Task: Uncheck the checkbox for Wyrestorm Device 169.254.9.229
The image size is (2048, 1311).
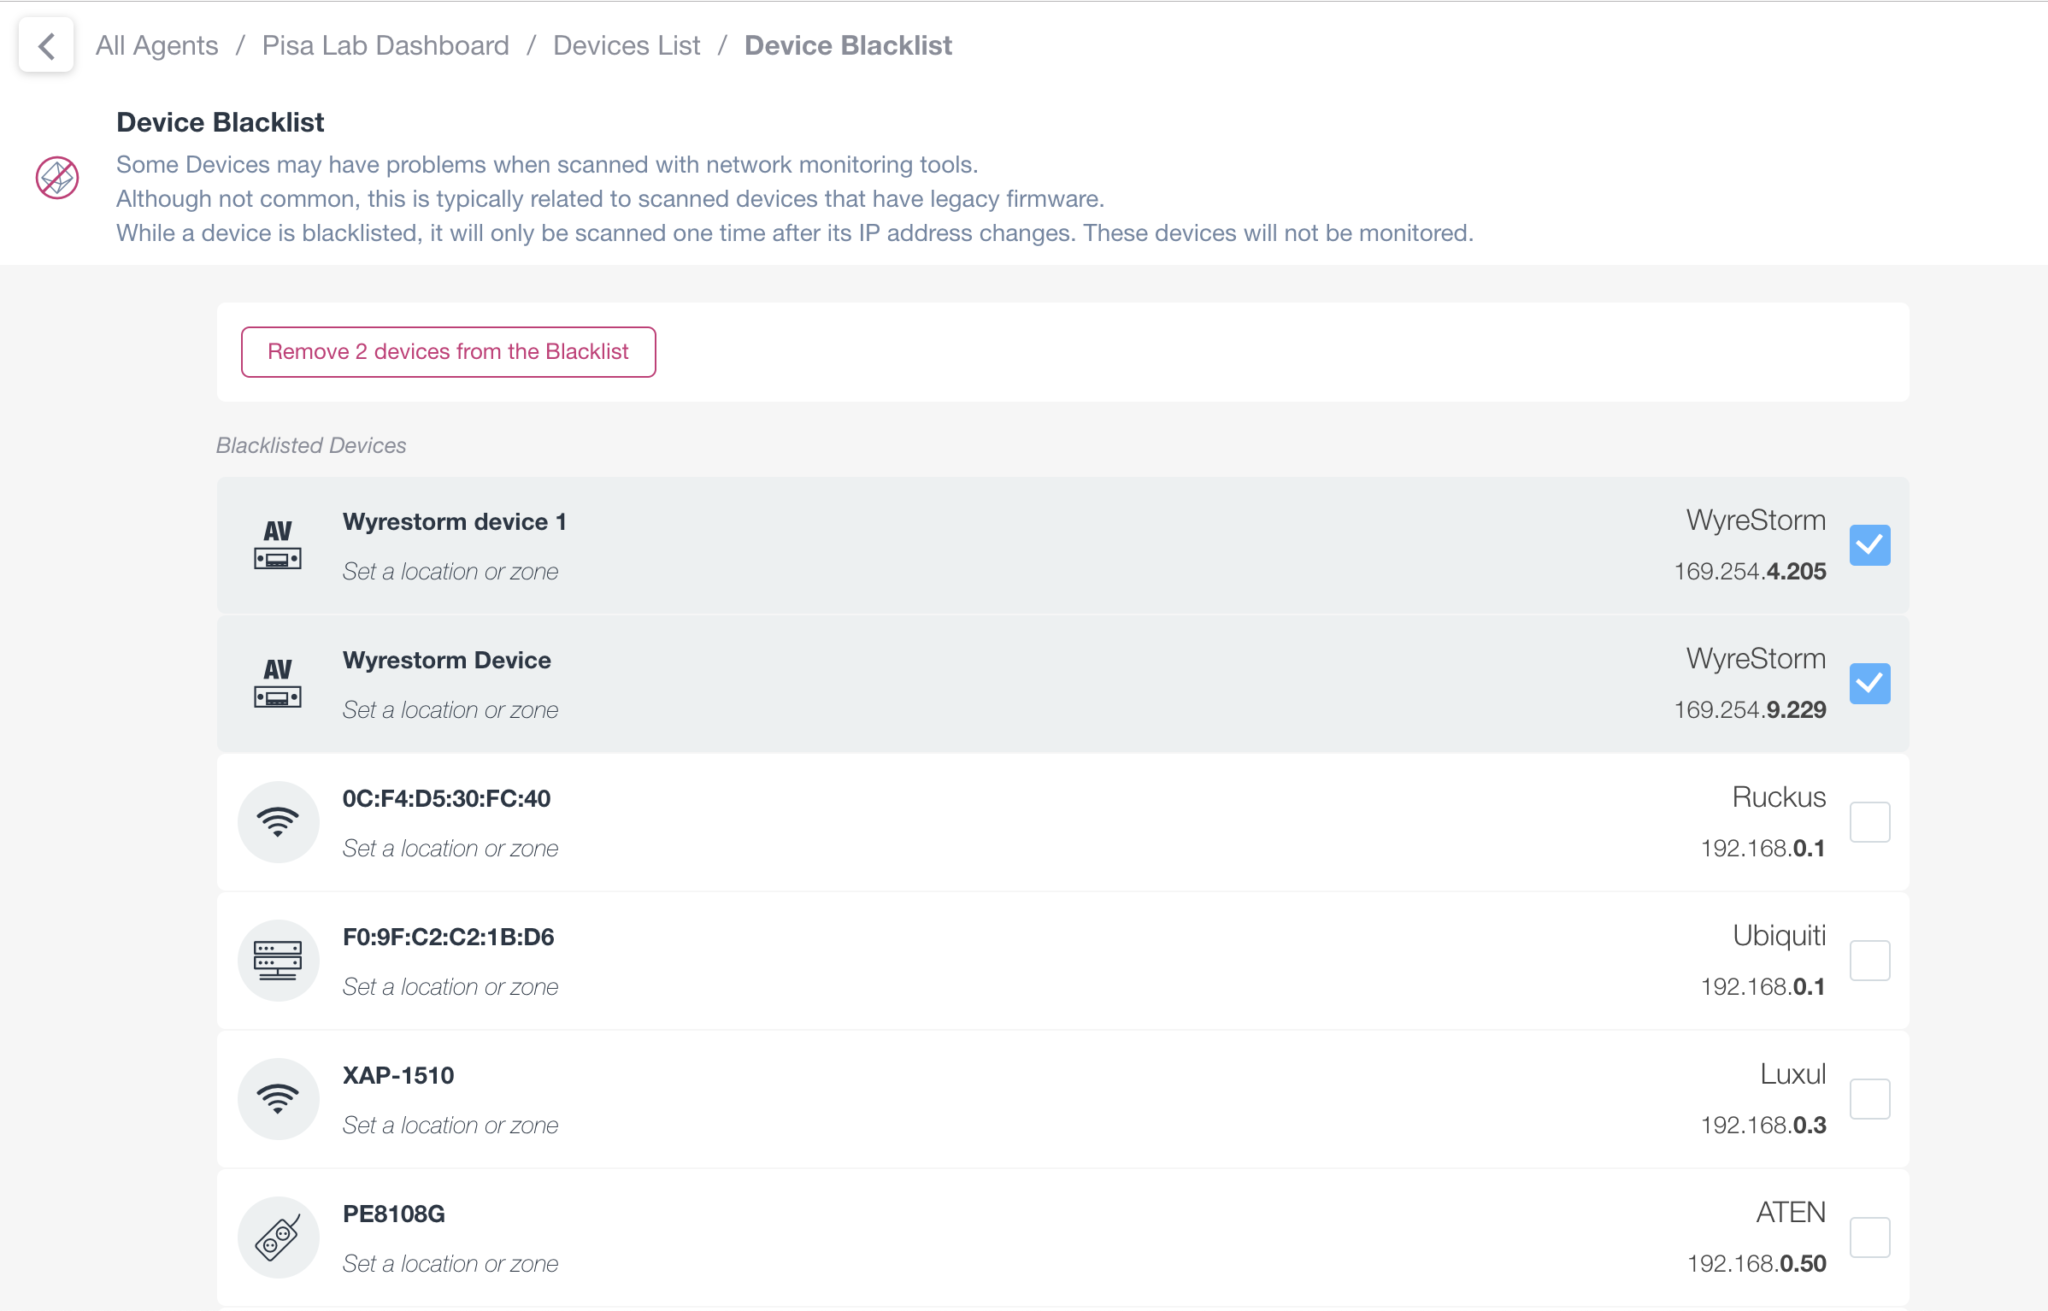Action: coord(1871,683)
